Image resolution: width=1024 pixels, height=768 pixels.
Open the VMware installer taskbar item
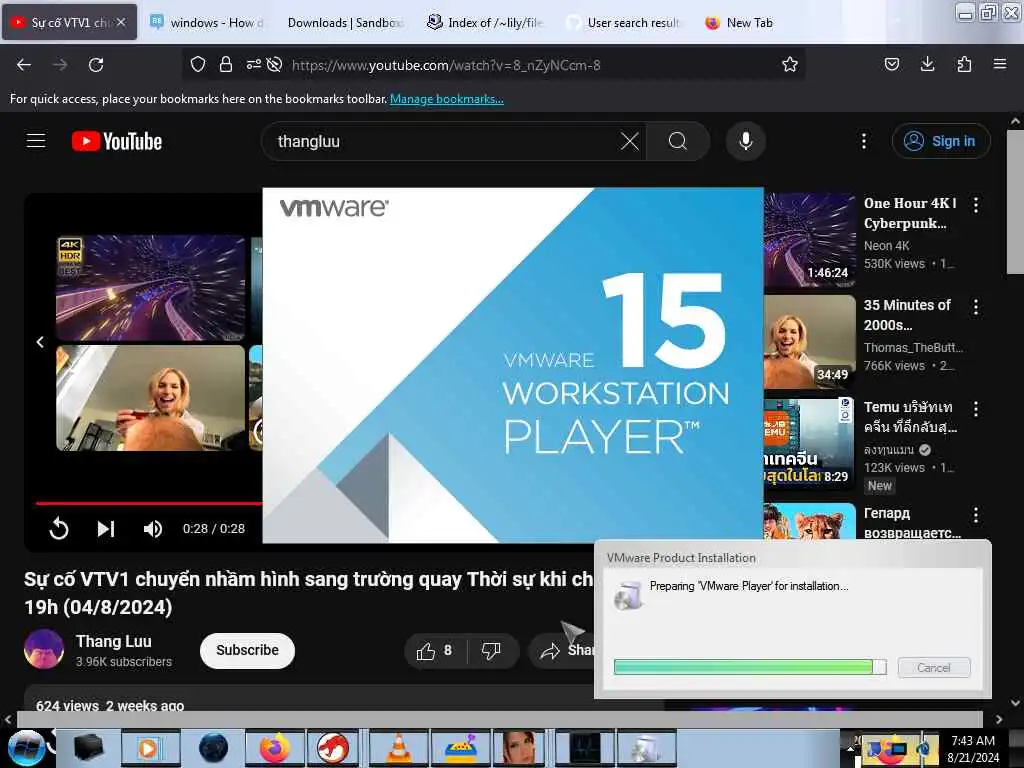tap(646, 748)
